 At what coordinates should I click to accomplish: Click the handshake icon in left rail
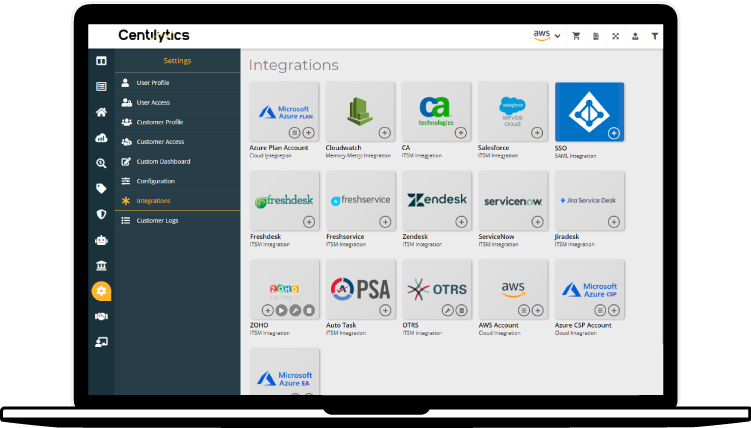[x=101, y=316]
